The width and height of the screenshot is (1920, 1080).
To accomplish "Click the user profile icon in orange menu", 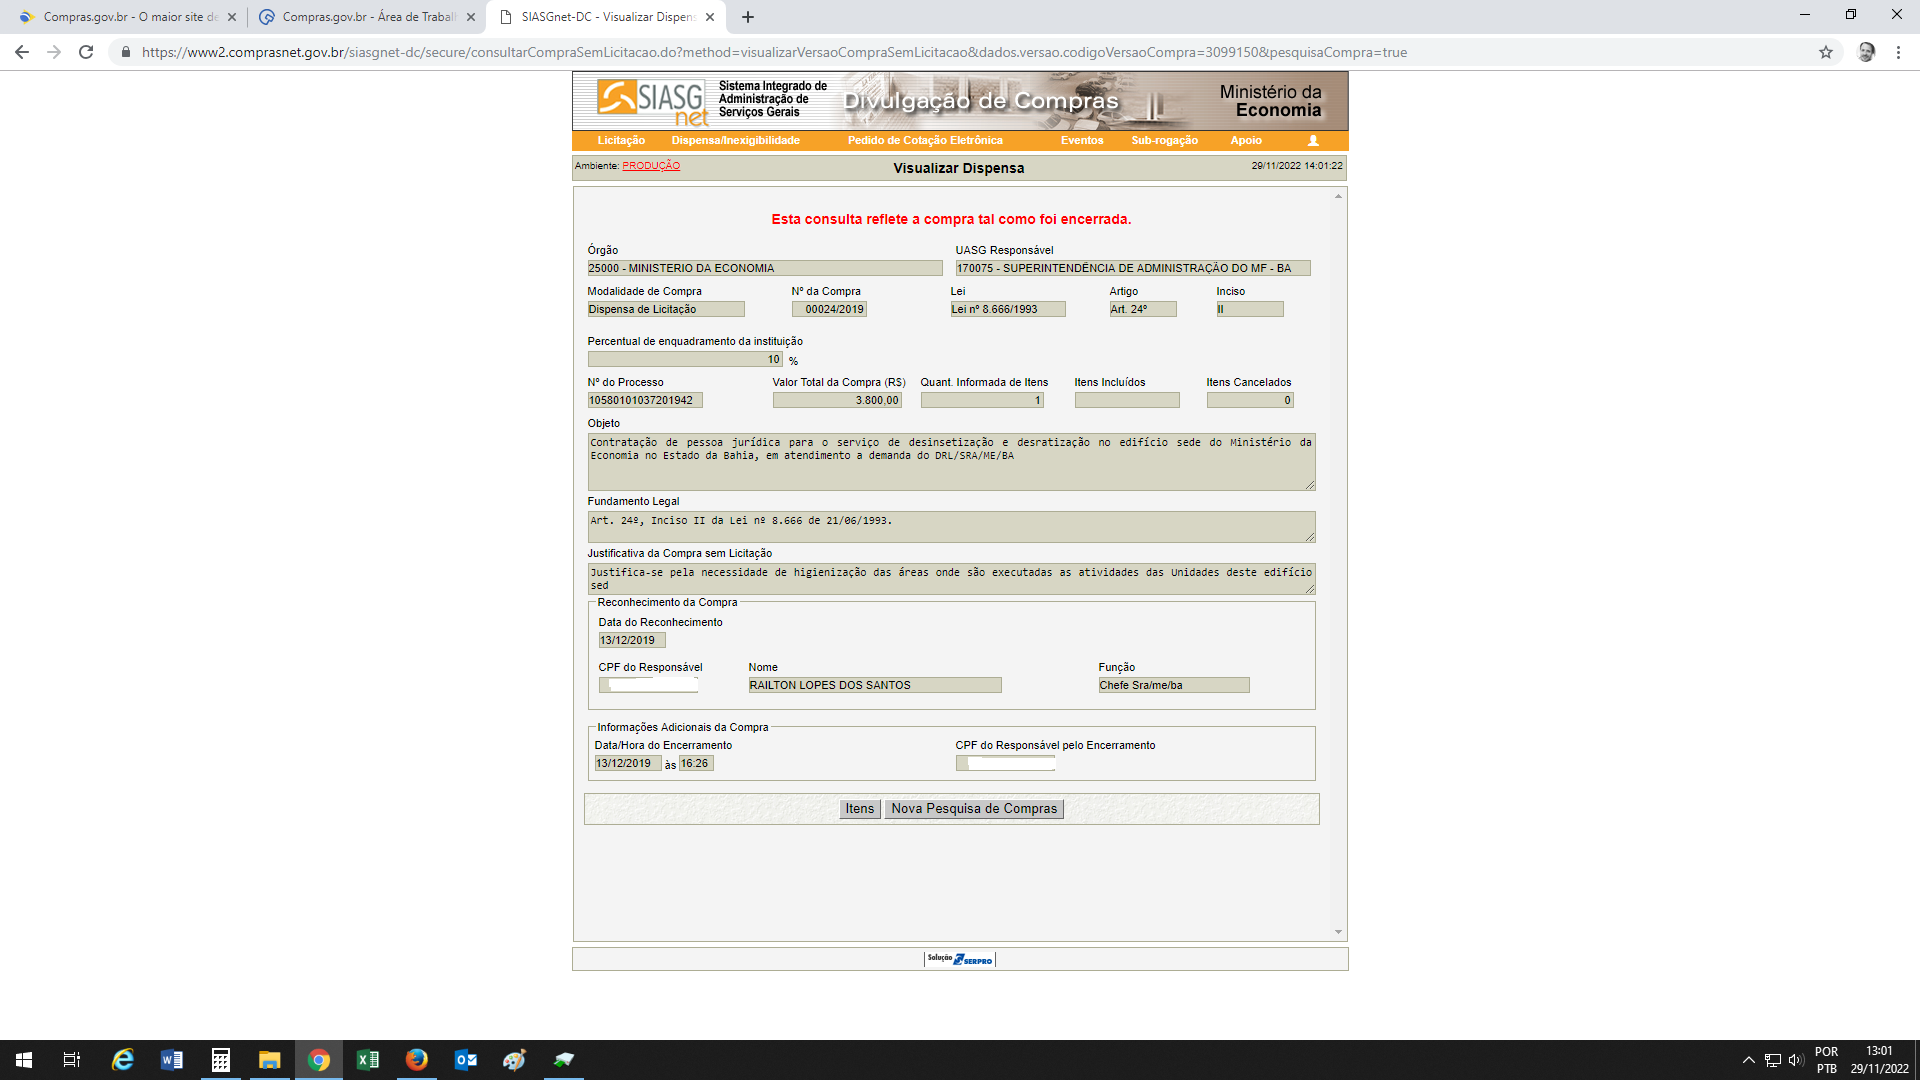I will point(1313,141).
